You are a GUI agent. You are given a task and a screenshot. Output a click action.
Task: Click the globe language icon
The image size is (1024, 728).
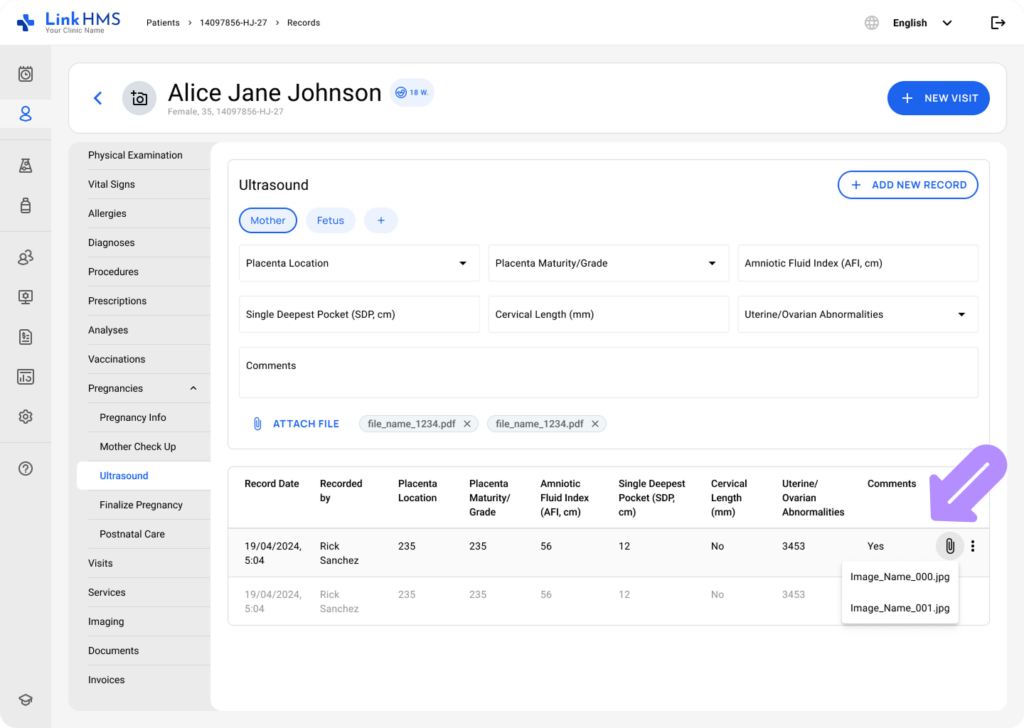[872, 23]
